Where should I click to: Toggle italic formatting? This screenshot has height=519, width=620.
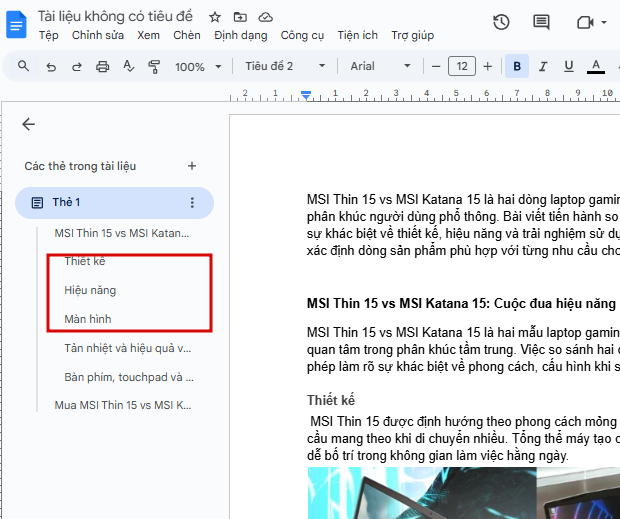coord(543,66)
